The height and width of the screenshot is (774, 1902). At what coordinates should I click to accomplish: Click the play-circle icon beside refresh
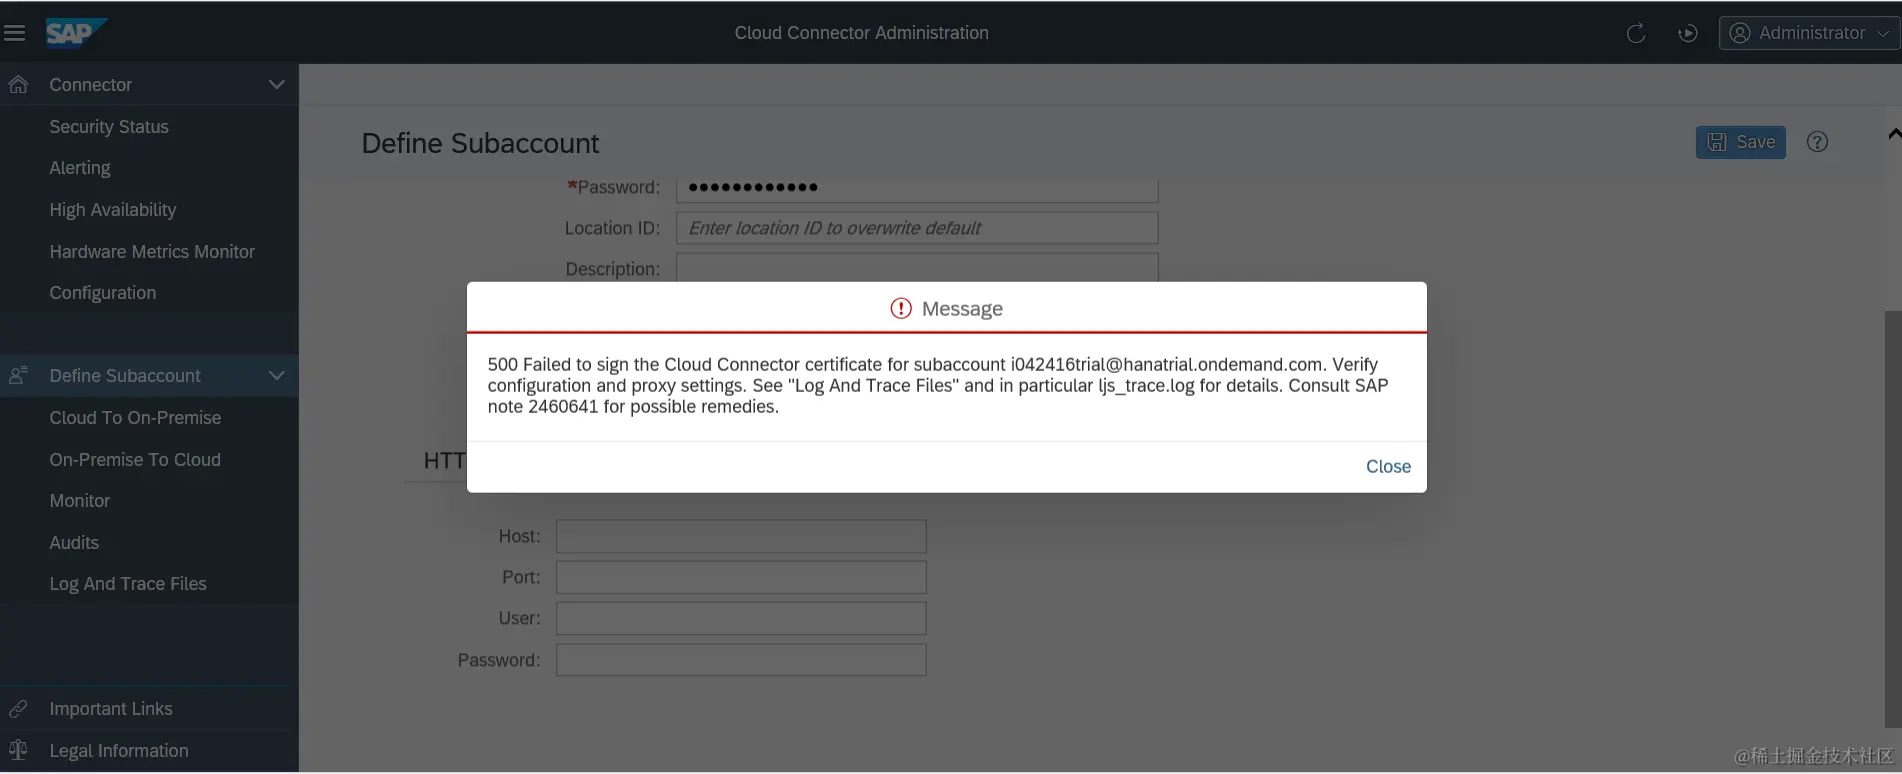pyautogui.click(x=1688, y=33)
